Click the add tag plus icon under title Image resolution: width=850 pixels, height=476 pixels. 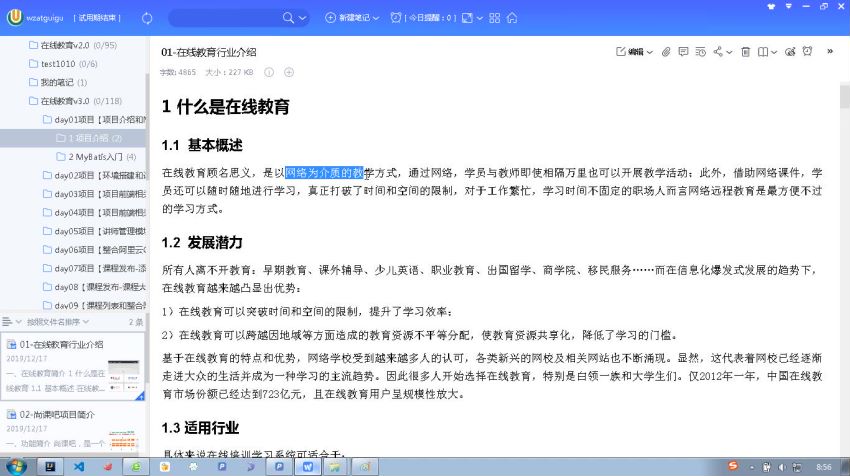[289, 72]
